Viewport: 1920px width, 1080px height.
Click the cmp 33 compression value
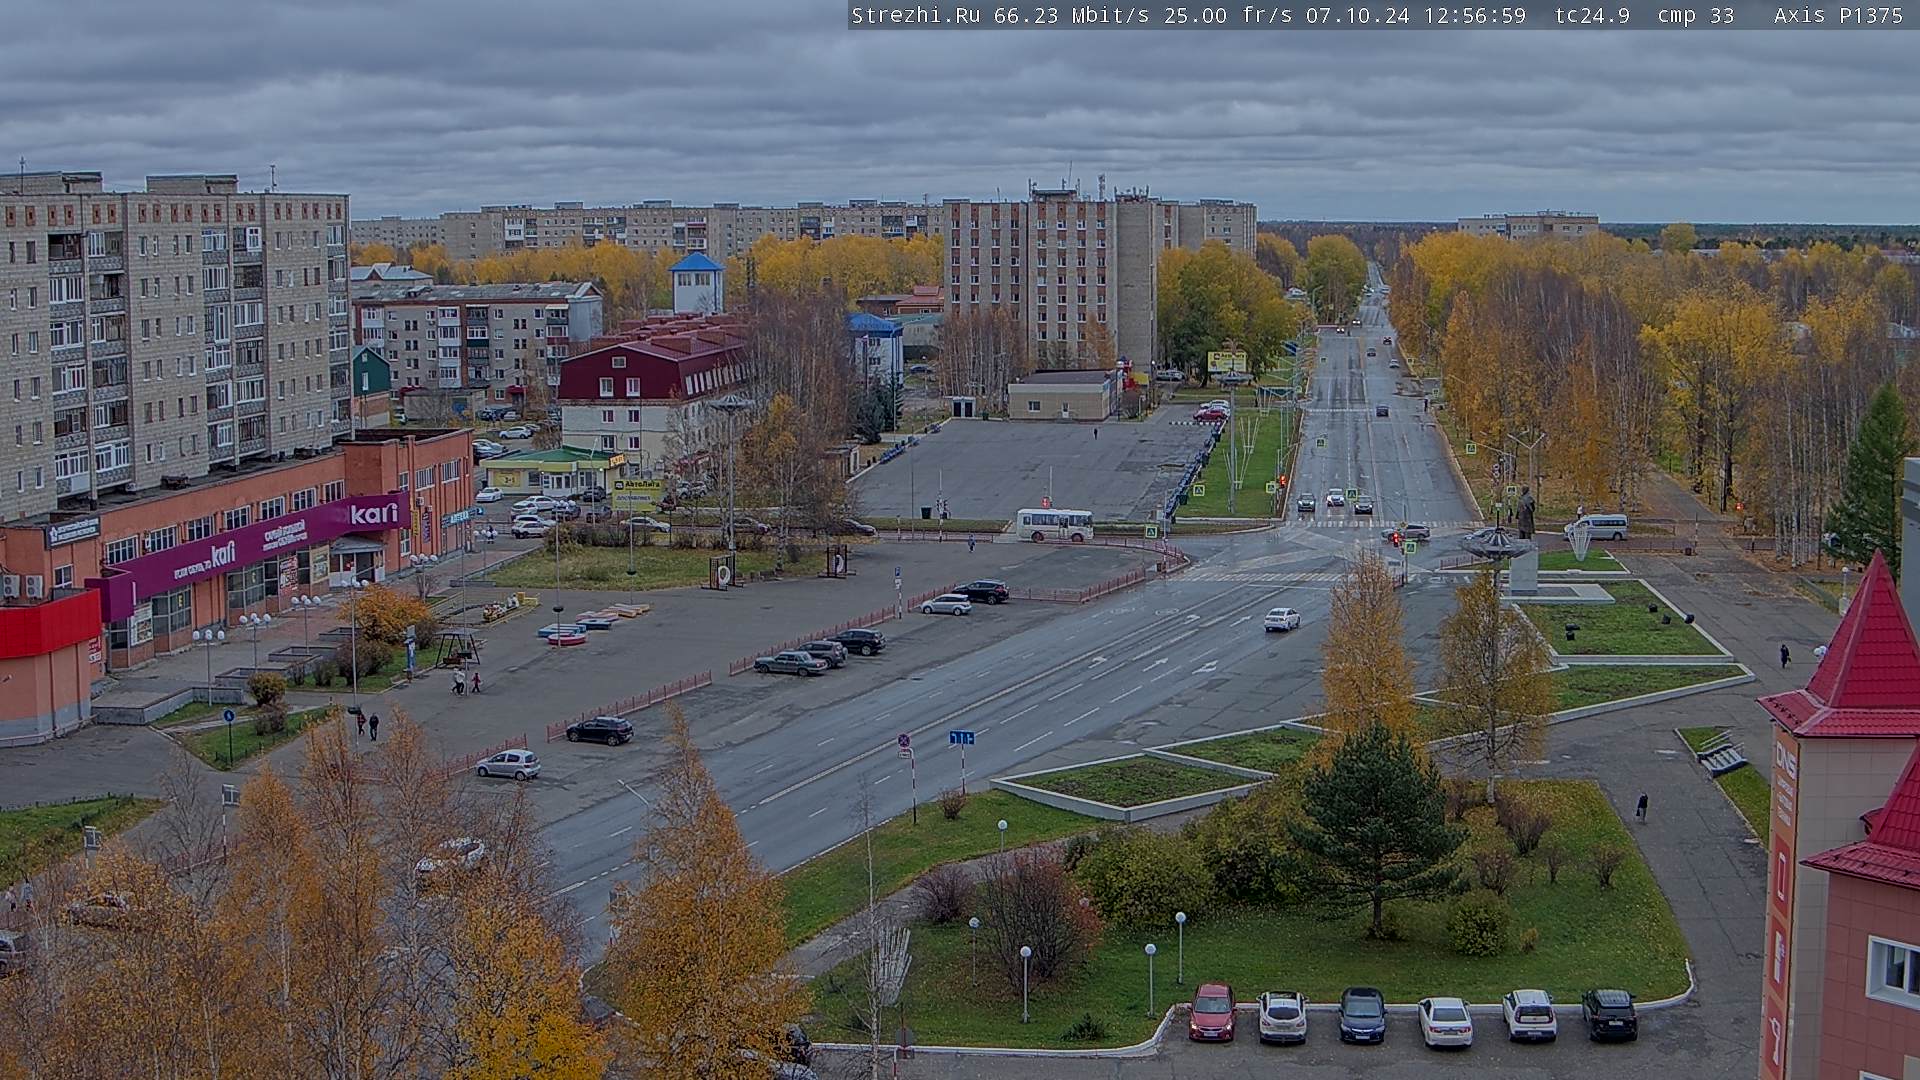[1696, 15]
